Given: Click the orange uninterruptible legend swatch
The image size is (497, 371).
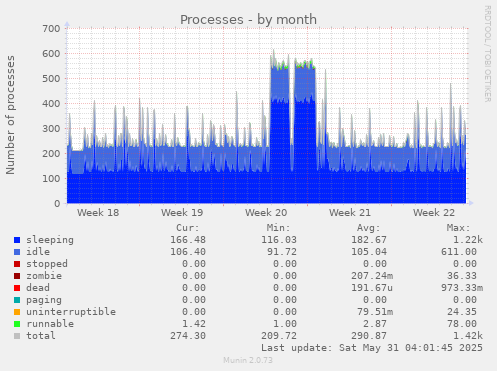Looking at the screenshot, I should (x=17, y=312).
